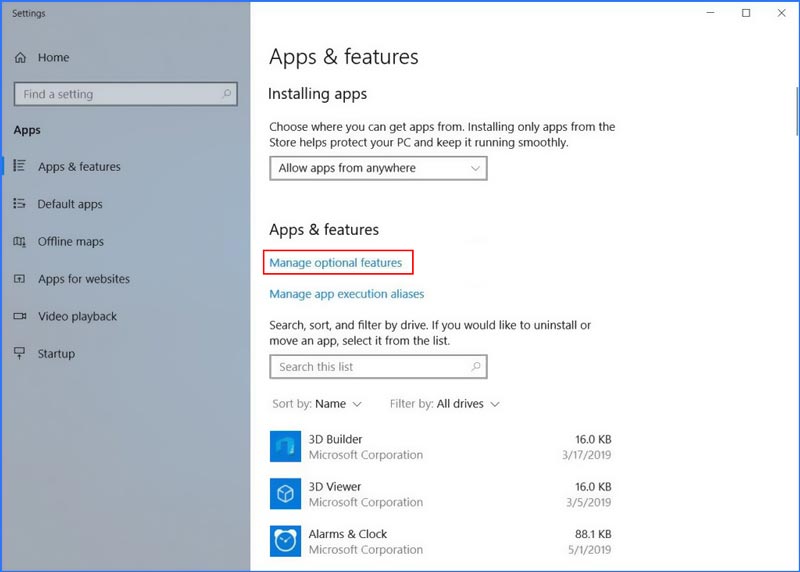Maximize the Settings window

pyautogui.click(x=746, y=13)
